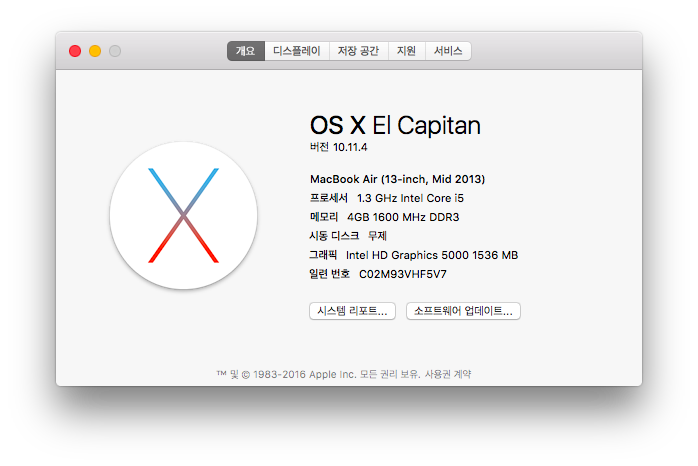This screenshot has width=698, height=466.
Task: Click the startup disk value 무제
Action: pos(377,236)
